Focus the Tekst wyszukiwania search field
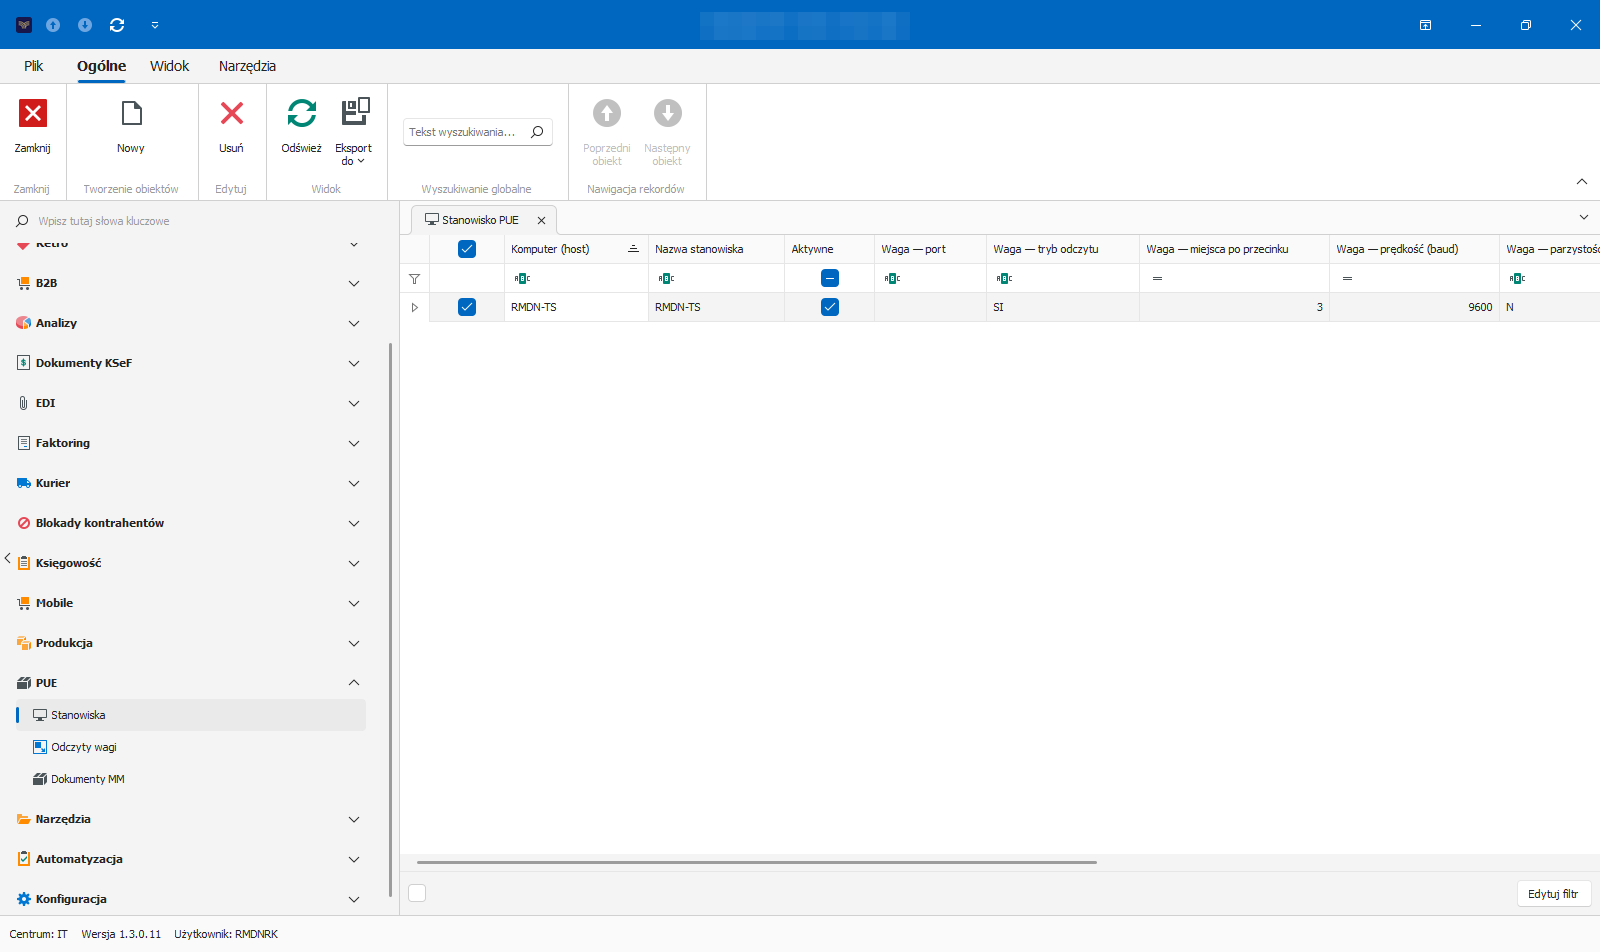1600x952 pixels. coord(463,132)
